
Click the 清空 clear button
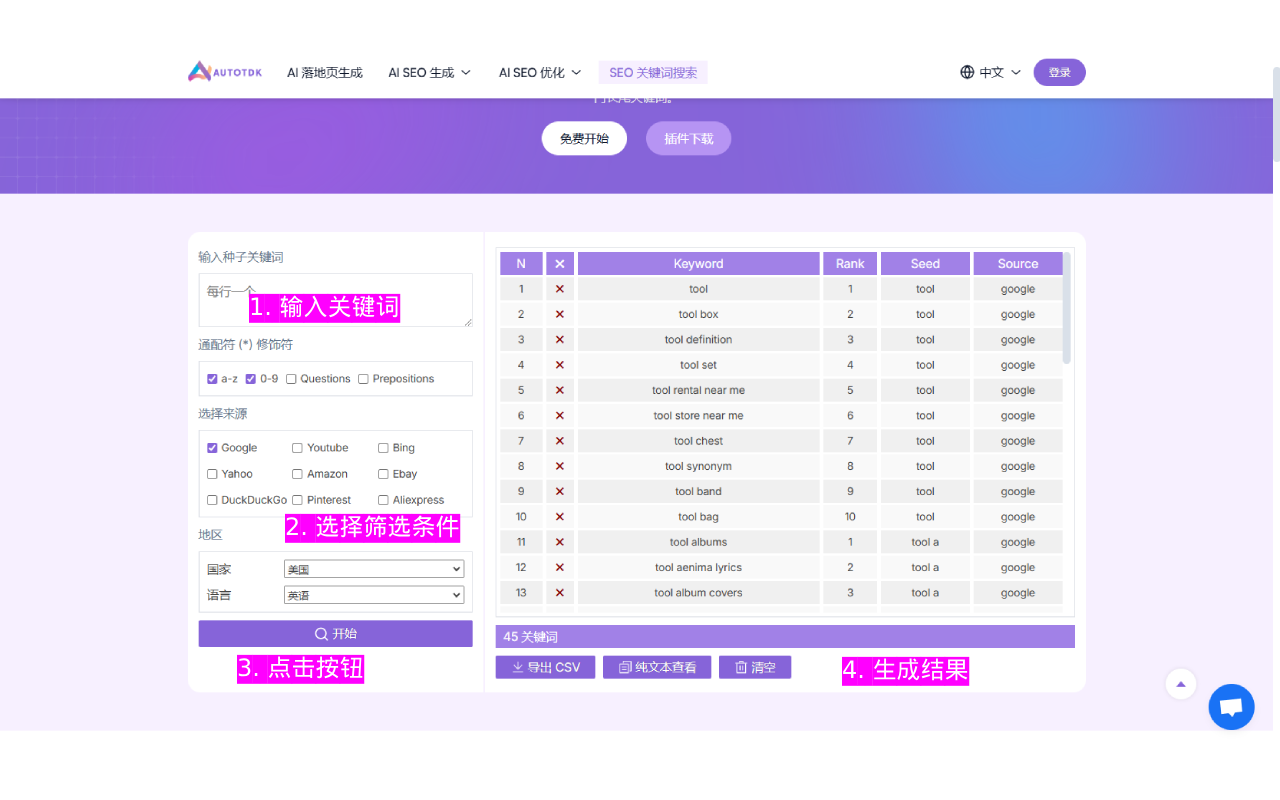pos(755,667)
